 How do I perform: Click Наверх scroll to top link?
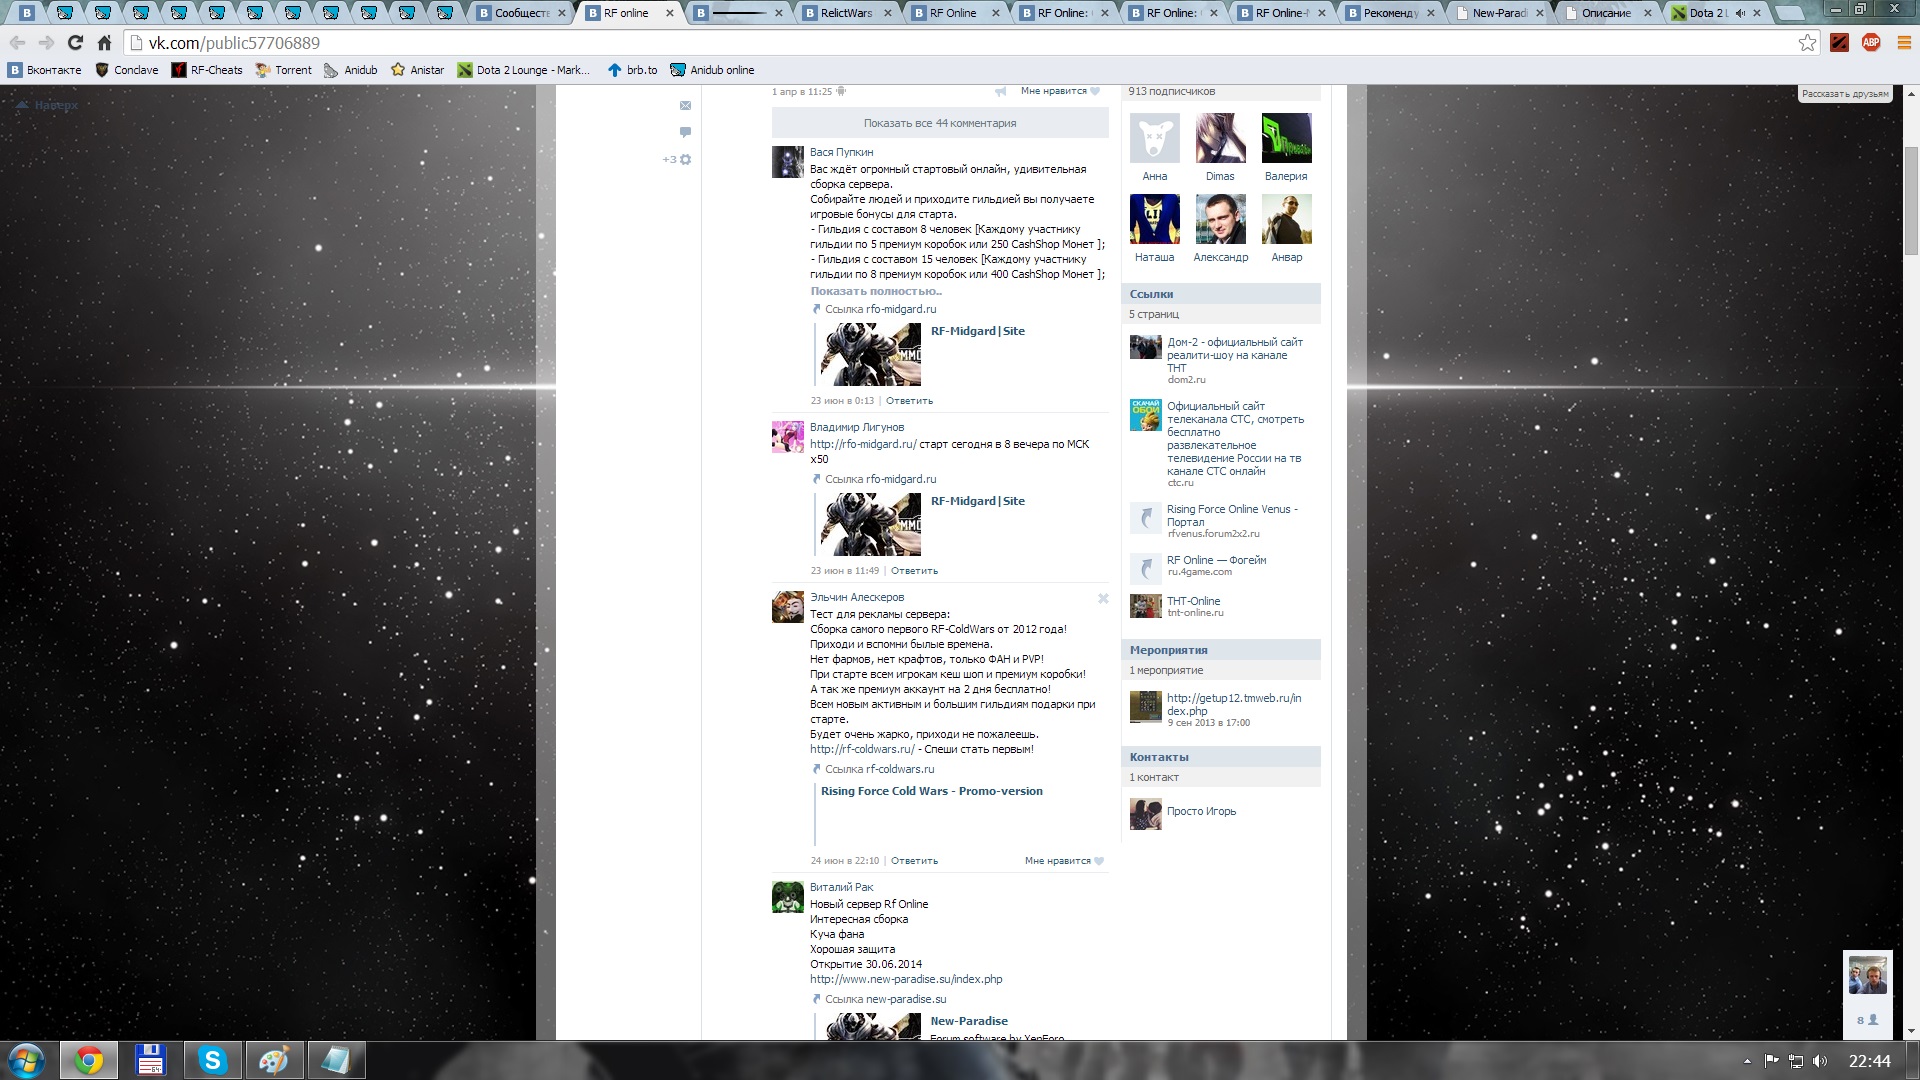tap(48, 105)
